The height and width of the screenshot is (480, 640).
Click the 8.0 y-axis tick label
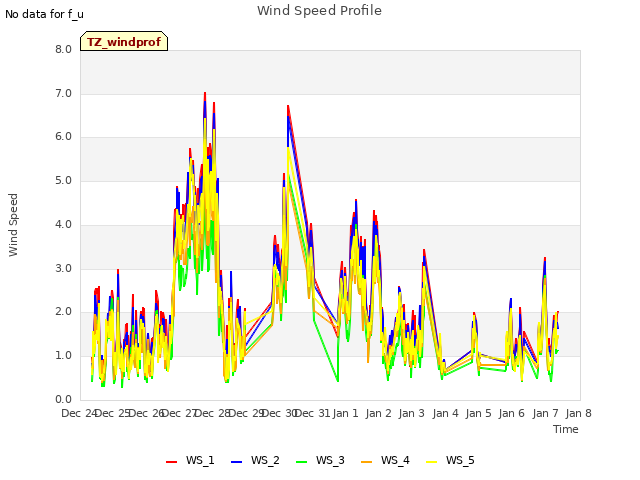pos(63,49)
